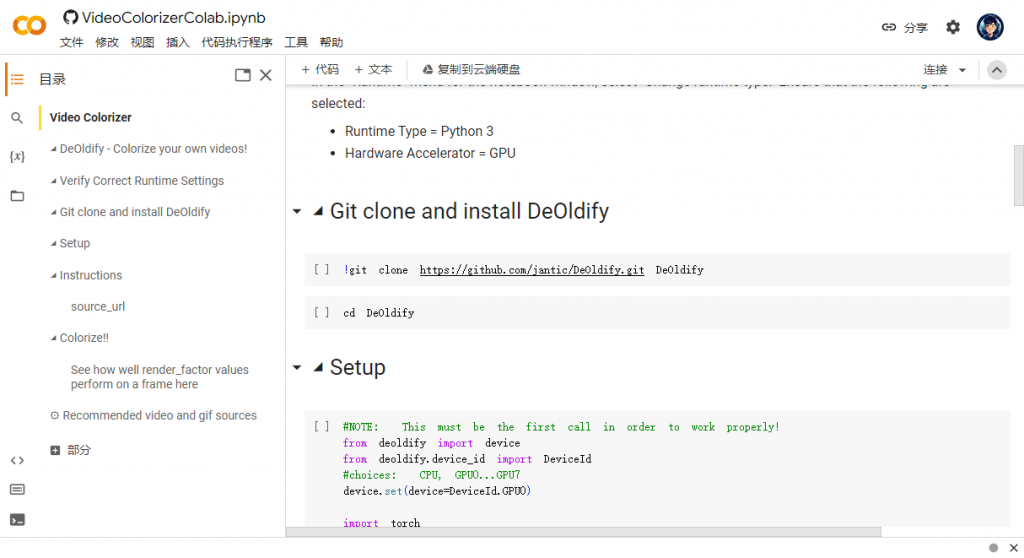The width and height of the screenshot is (1024, 558).
Task: Open the code snippets icon
Action: click(17, 461)
